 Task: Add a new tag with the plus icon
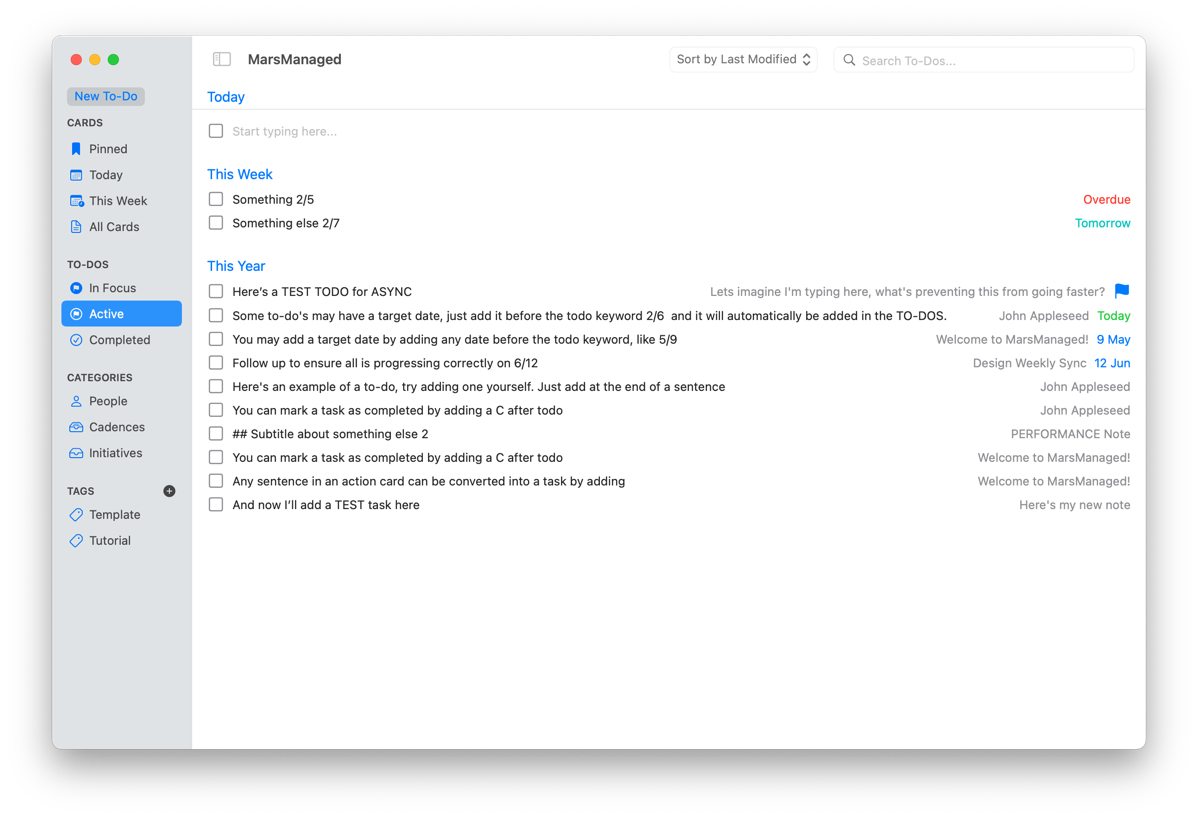(x=170, y=491)
